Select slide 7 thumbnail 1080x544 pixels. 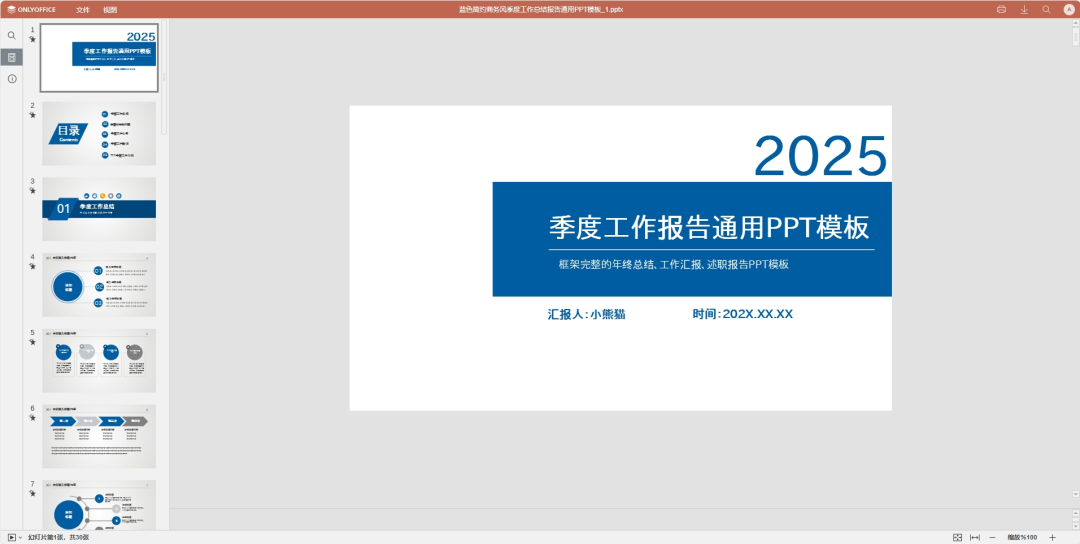tap(99, 505)
